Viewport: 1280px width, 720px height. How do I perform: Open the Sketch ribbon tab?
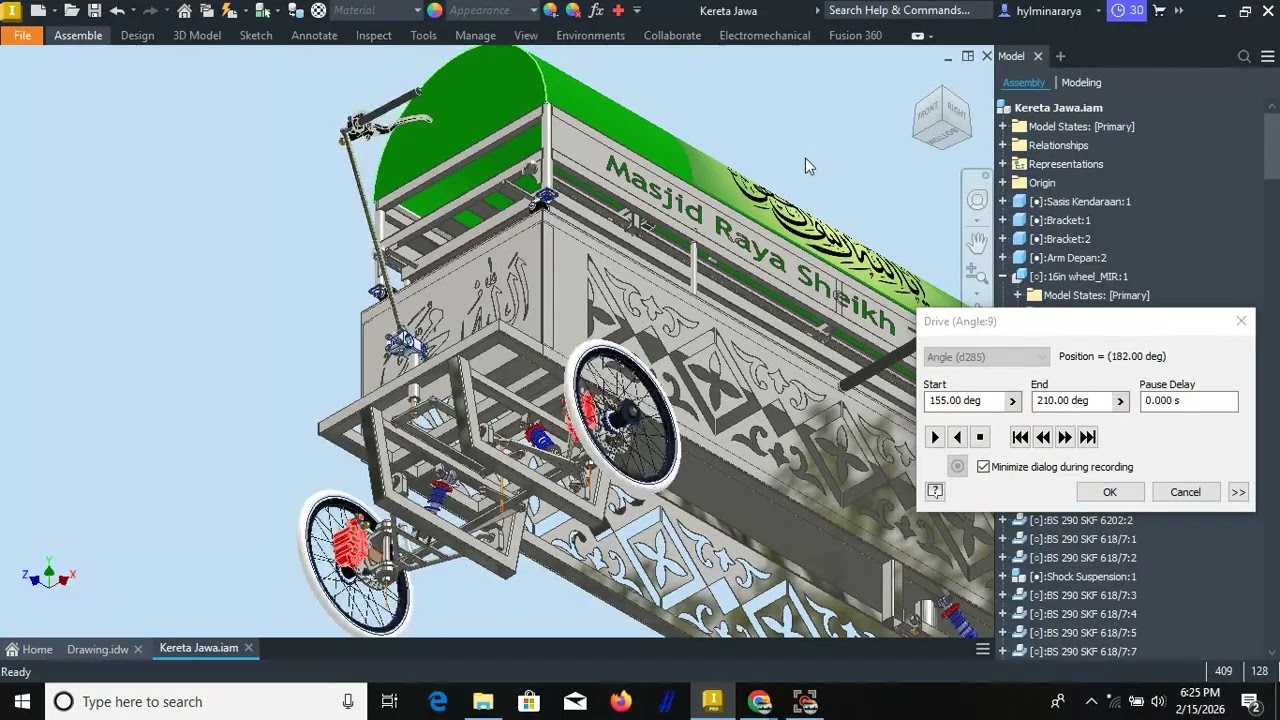[256, 35]
